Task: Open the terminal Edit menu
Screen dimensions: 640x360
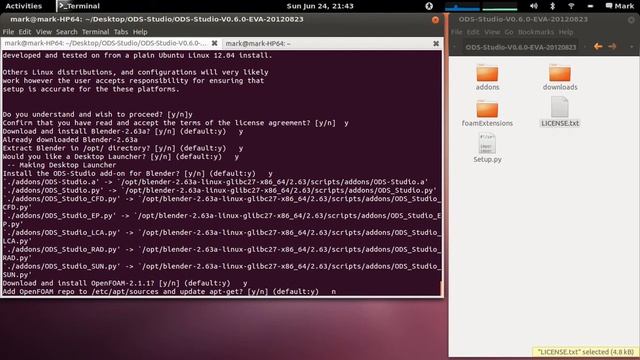Action: coord(24,32)
